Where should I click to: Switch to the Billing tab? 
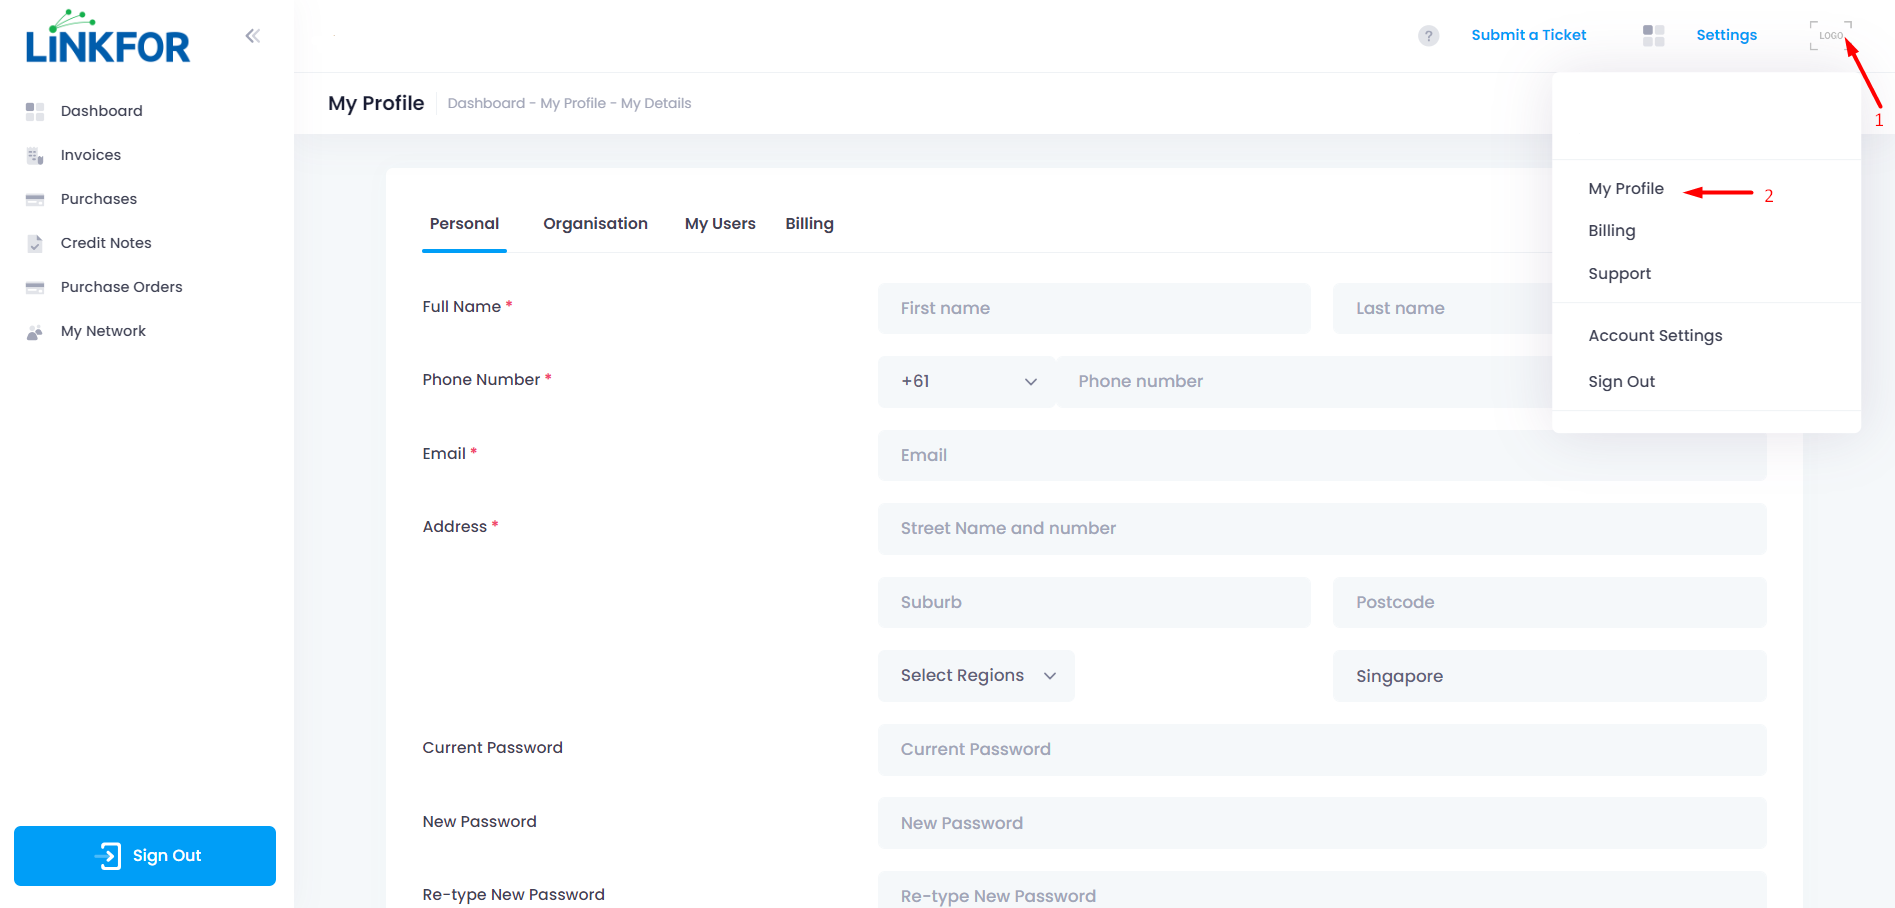tap(809, 224)
